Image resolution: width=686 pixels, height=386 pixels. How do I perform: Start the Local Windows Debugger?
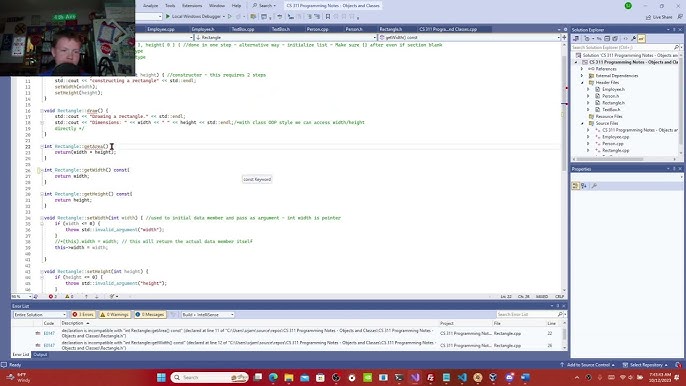coord(192,16)
